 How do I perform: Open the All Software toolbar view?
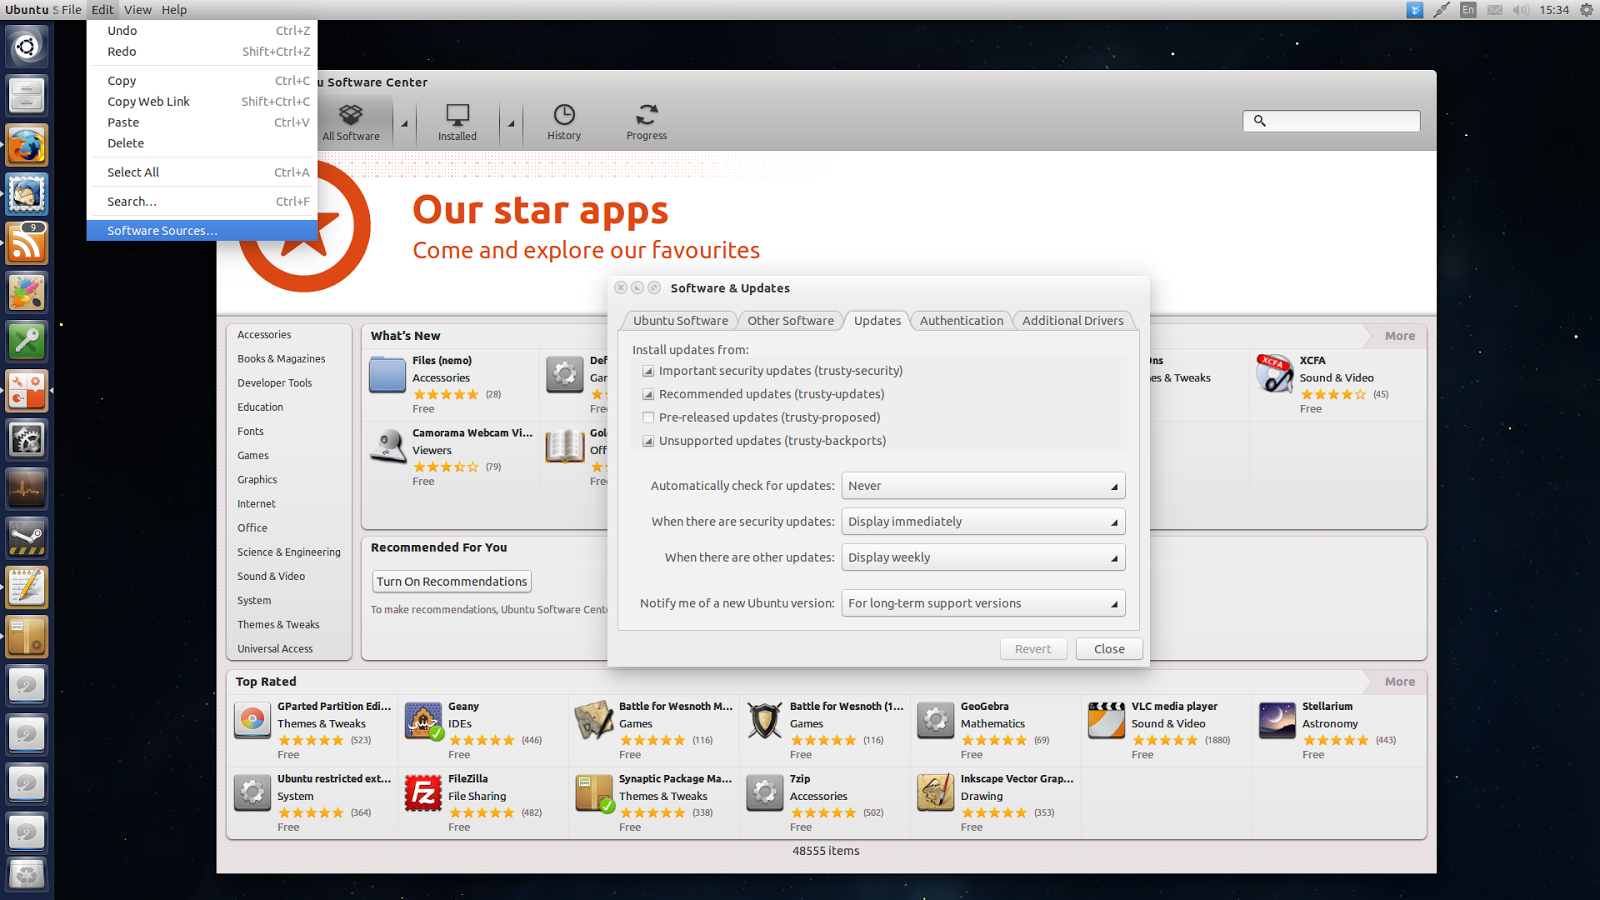coord(351,122)
